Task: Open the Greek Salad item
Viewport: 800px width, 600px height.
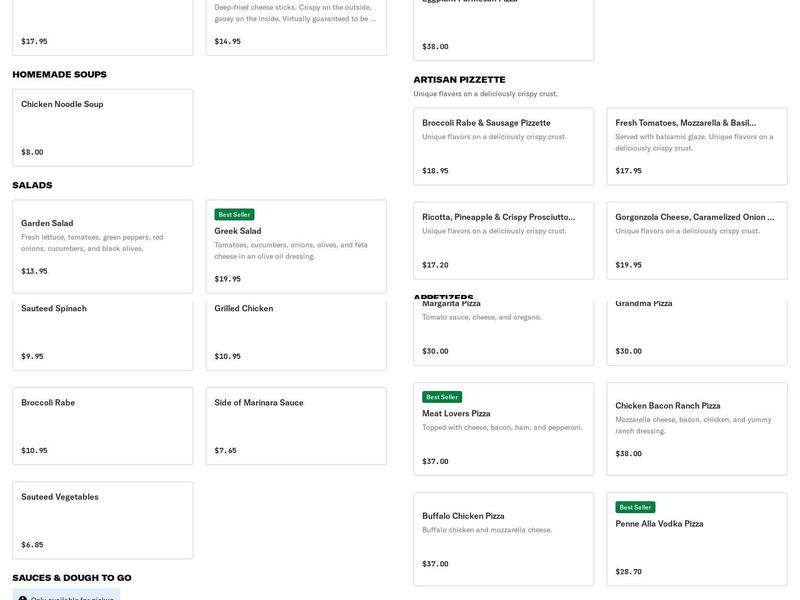Action: point(295,245)
